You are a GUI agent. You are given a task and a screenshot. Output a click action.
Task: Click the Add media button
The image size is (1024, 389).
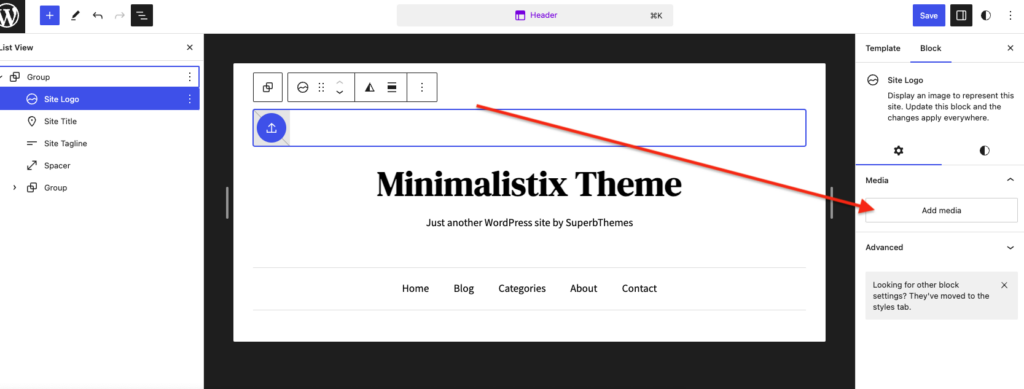pos(941,210)
